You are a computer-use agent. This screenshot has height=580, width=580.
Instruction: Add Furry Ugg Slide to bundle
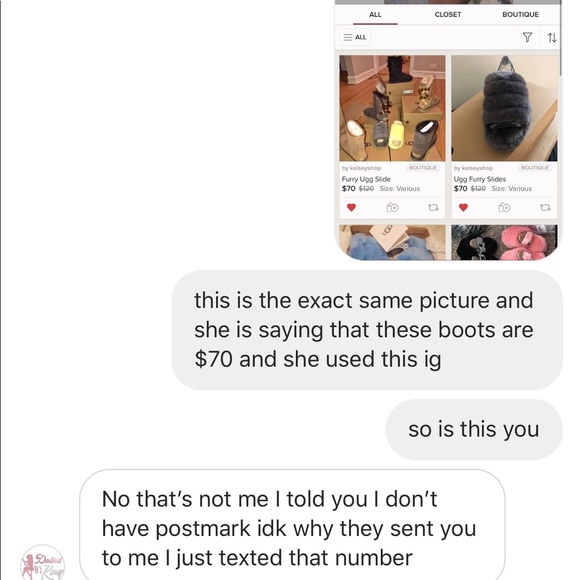(392, 208)
